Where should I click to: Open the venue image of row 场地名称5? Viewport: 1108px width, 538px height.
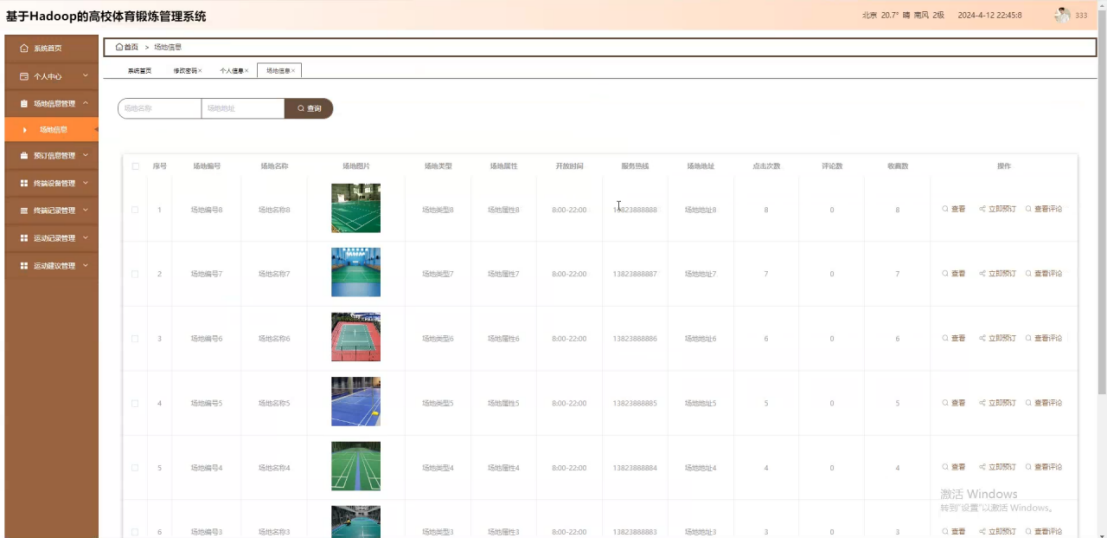[356, 402]
